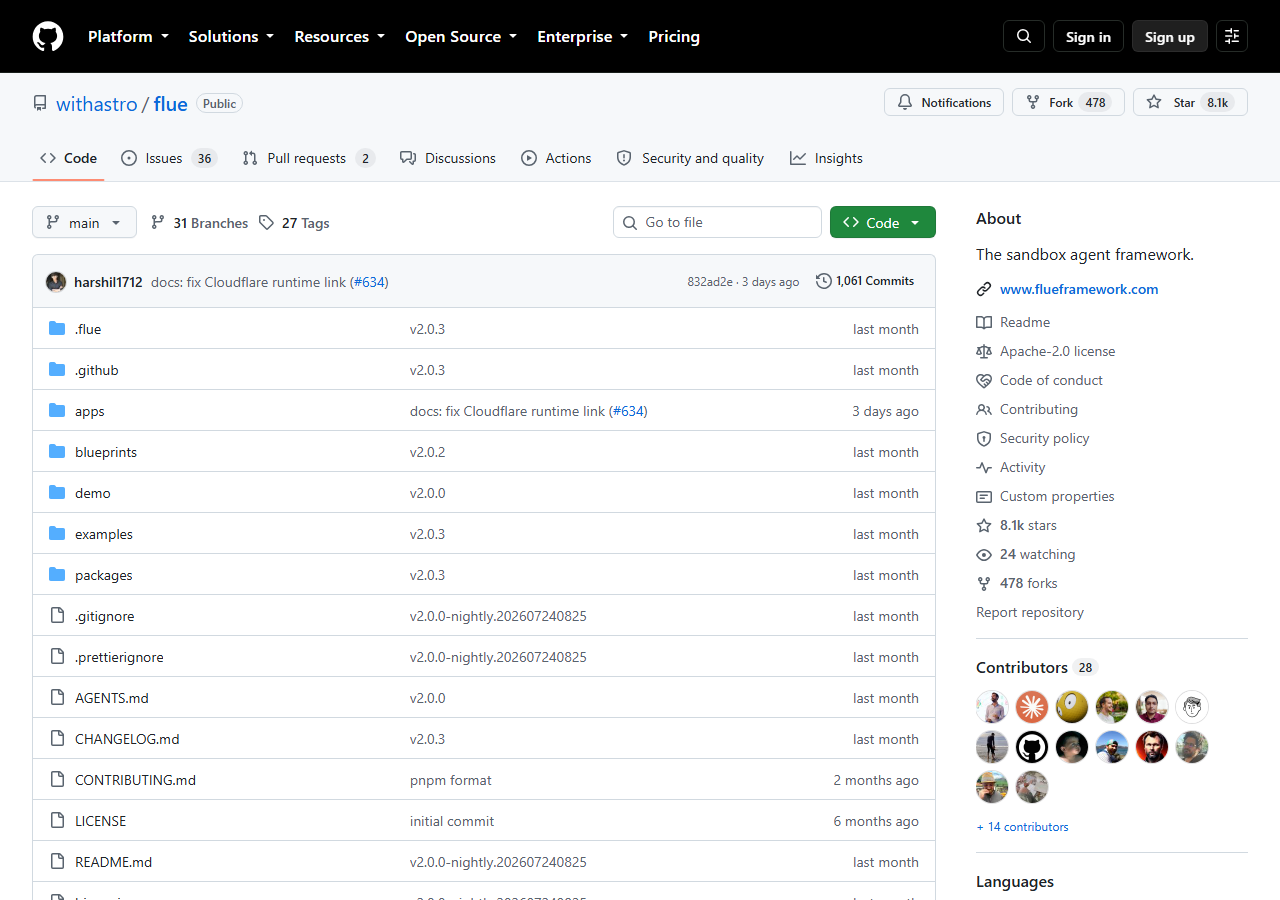The height and width of the screenshot is (900, 1280).
Task: Open the main branch selector dropdown
Action: point(84,222)
